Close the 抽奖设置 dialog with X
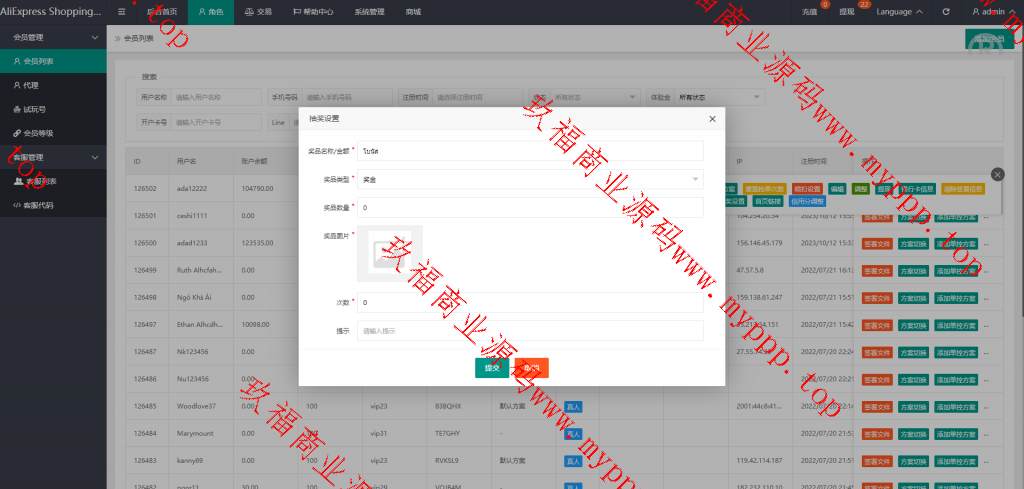The image size is (1024, 489). pos(712,119)
